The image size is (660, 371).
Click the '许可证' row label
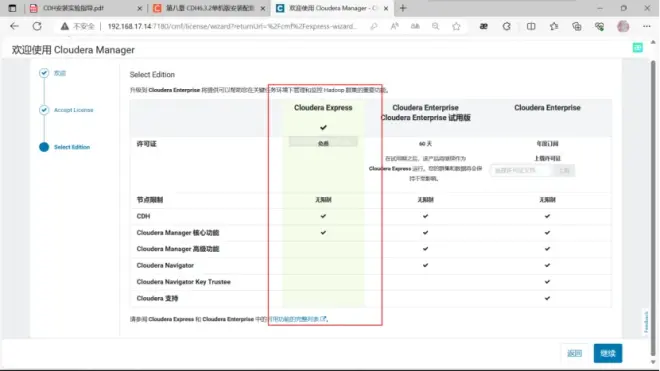pyautogui.click(x=146, y=144)
